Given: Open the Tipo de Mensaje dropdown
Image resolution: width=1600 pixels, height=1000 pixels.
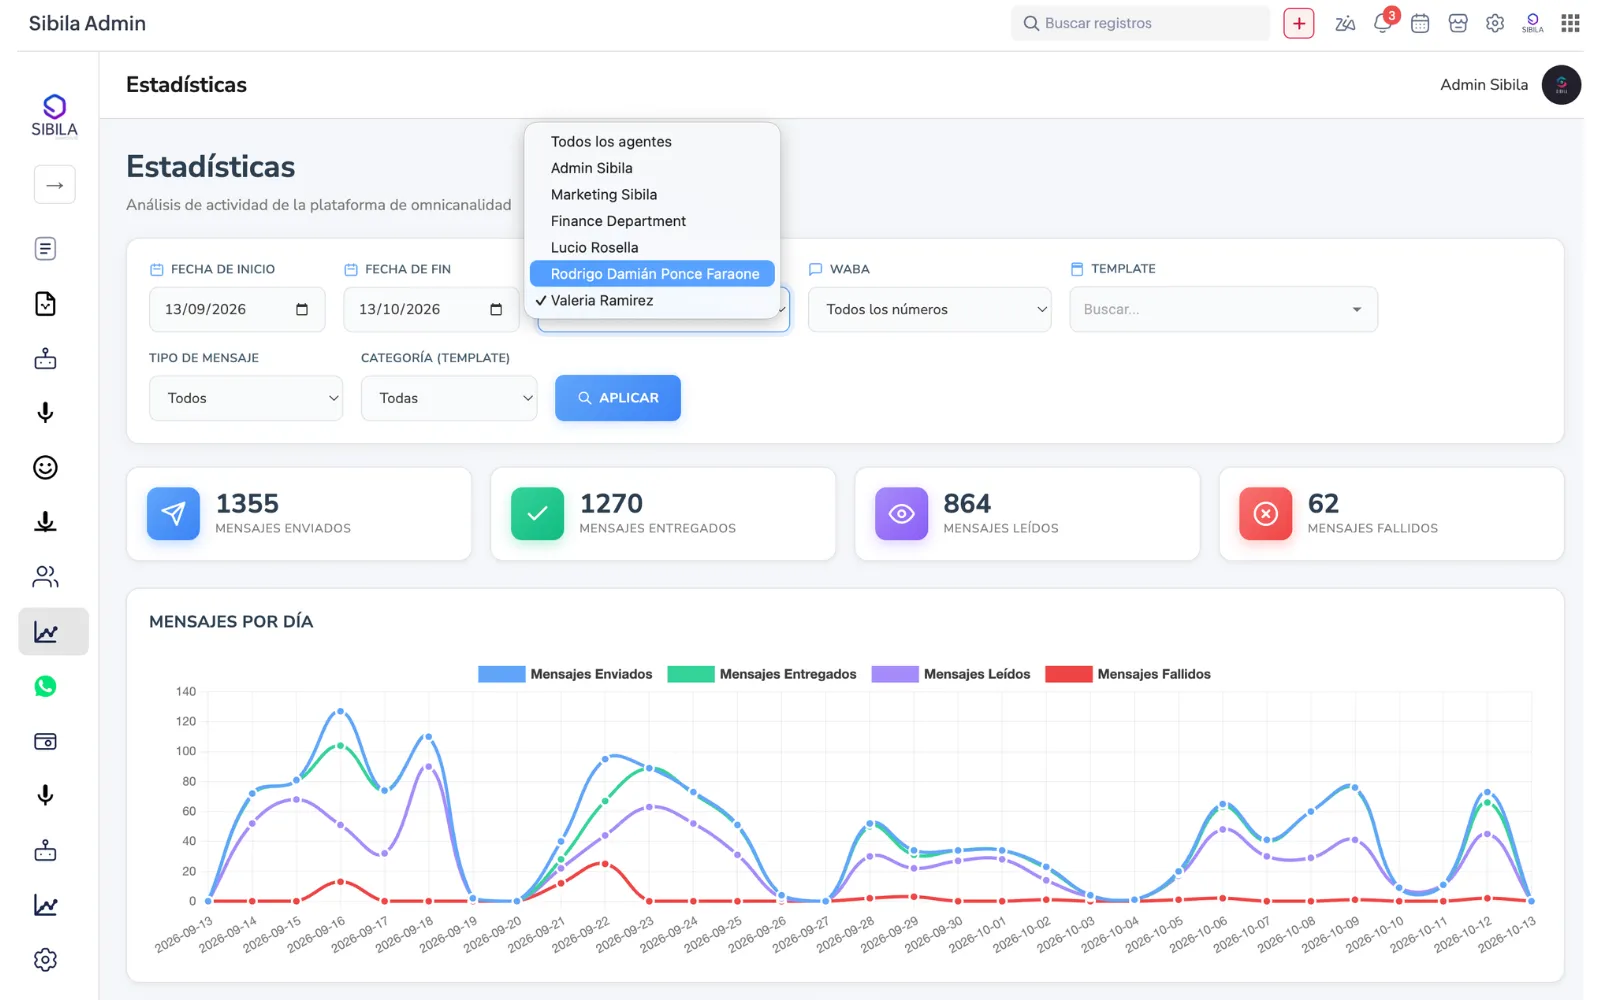Looking at the screenshot, I should coord(246,398).
